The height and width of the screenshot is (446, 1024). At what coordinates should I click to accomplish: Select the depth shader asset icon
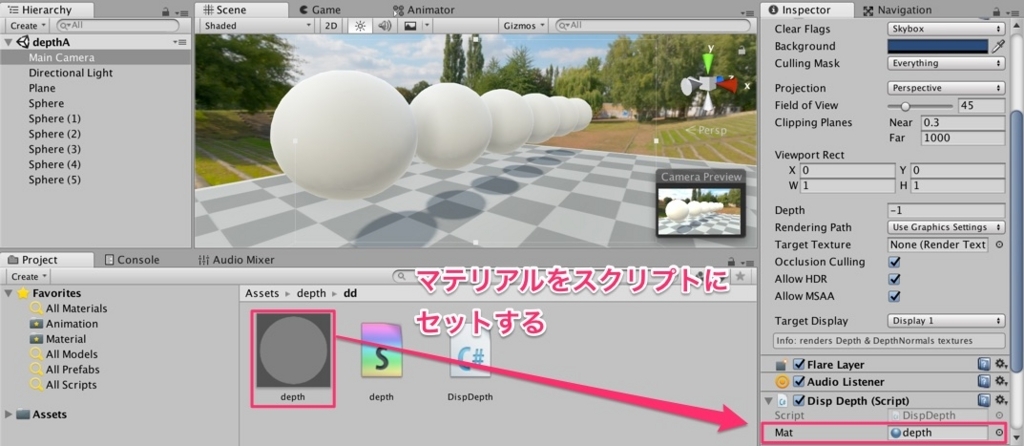pyautogui.click(x=381, y=351)
